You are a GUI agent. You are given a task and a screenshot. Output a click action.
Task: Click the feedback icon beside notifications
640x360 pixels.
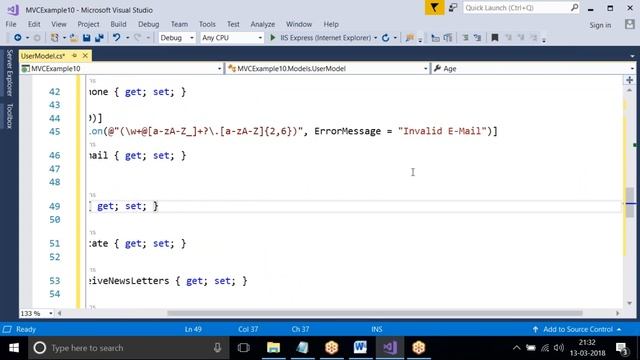click(453, 8)
